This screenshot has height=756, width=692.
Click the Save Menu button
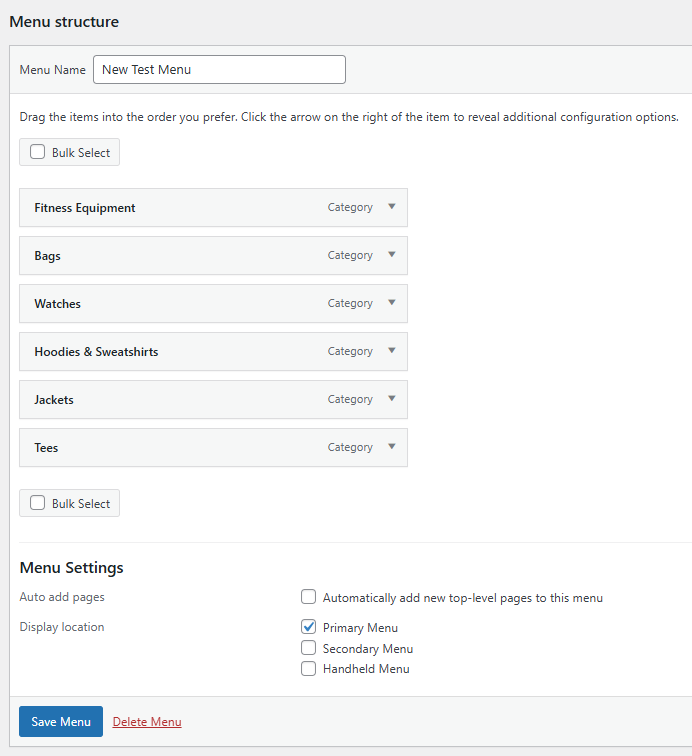(61, 722)
